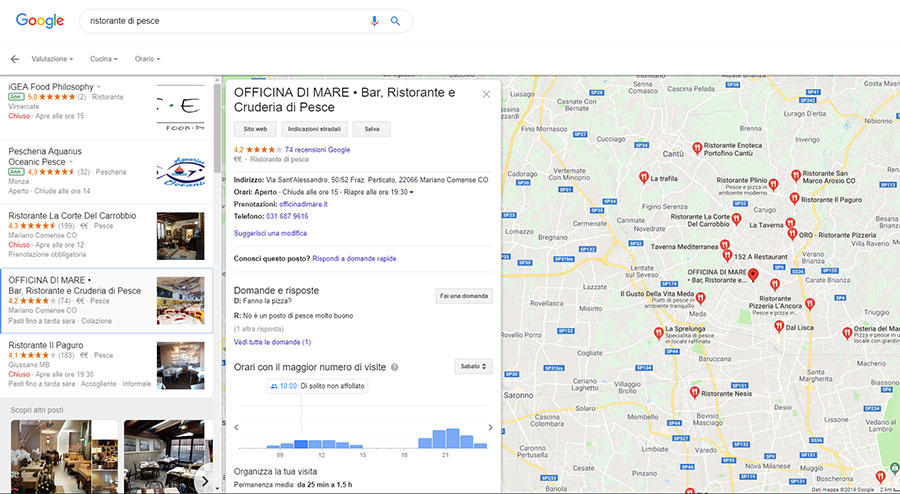Click the (1 altra risposta) text

click(258, 329)
